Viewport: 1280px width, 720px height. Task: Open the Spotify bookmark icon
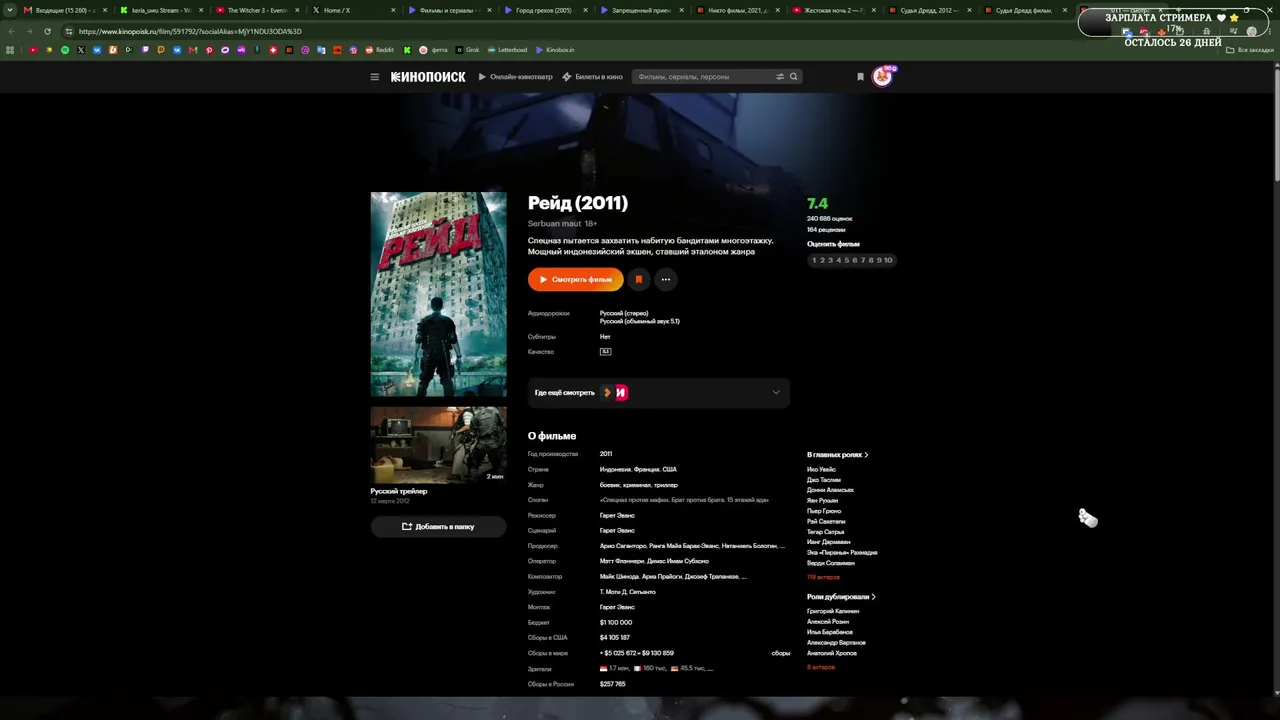coord(65,50)
